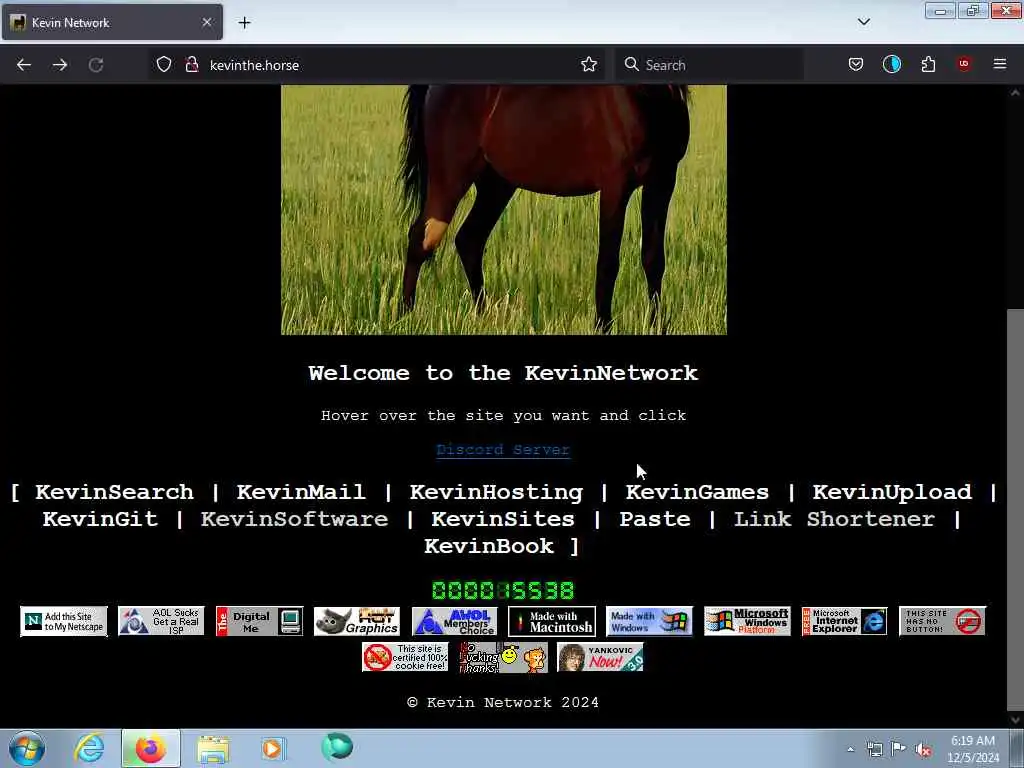The width and height of the screenshot is (1024, 768).
Task: Click the page vertical scrollbar thumb
Action: pyautogui.click(x=1015, y=509)
